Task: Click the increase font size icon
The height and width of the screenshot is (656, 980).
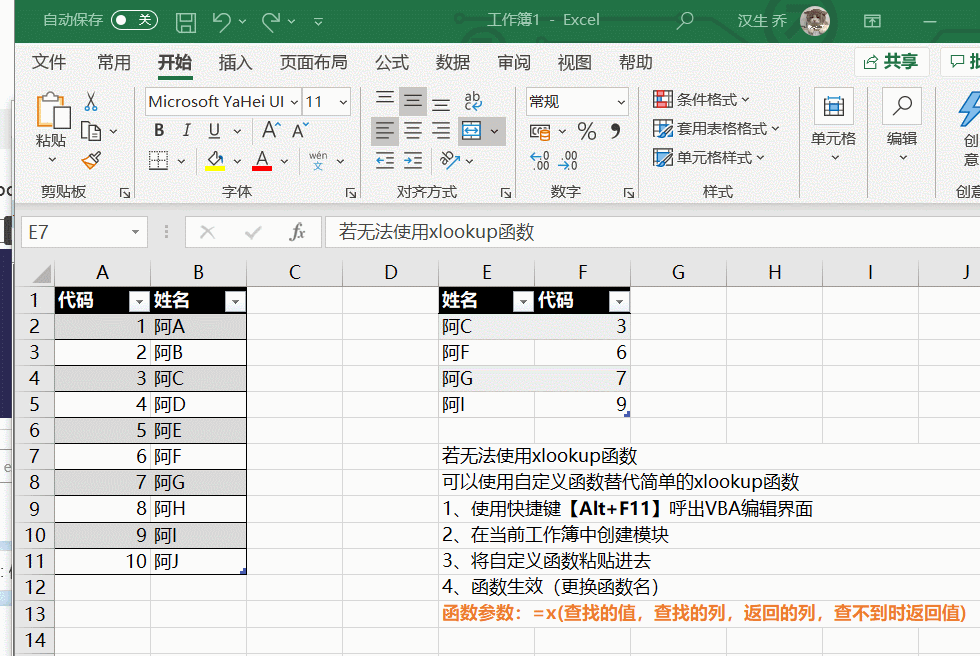Action: [269, 129]
